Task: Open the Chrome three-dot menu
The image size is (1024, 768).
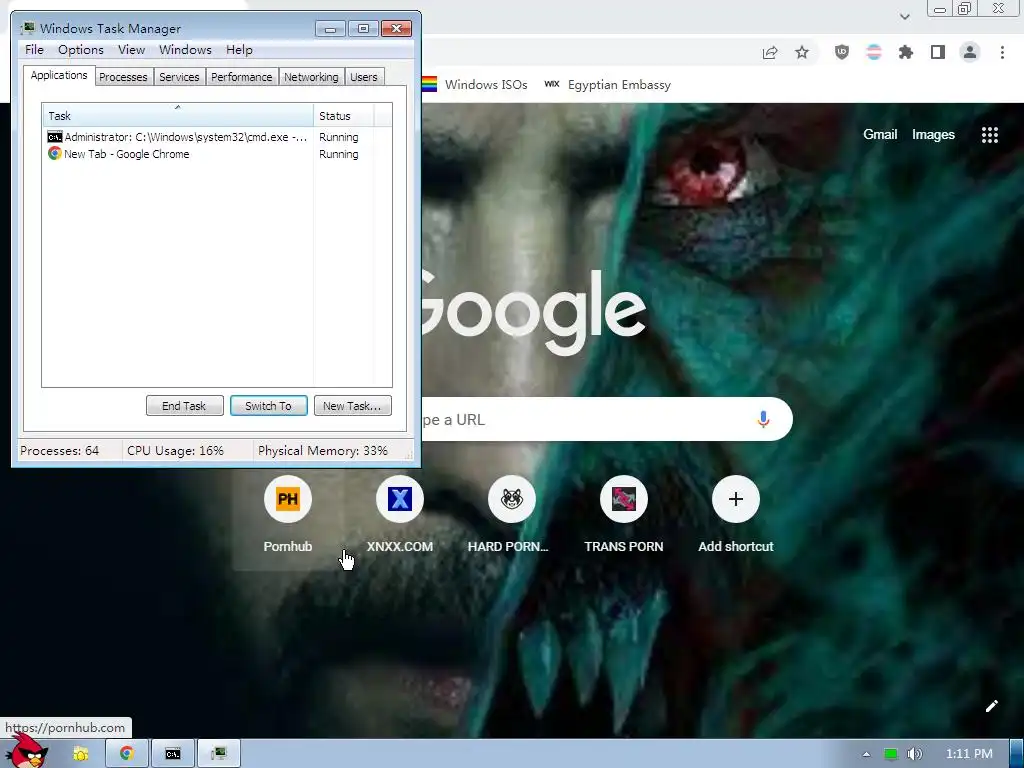Action: click(x=1002, y=52)
